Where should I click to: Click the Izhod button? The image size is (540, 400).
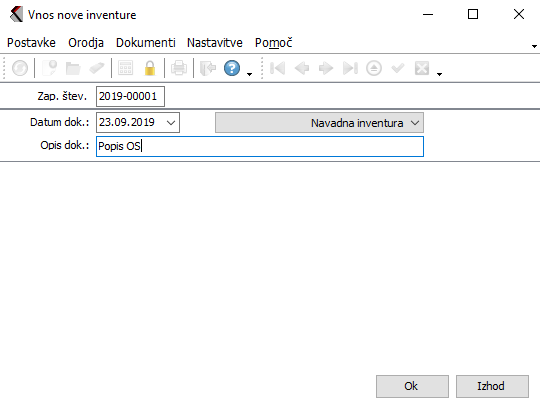(x=492, y=386)
